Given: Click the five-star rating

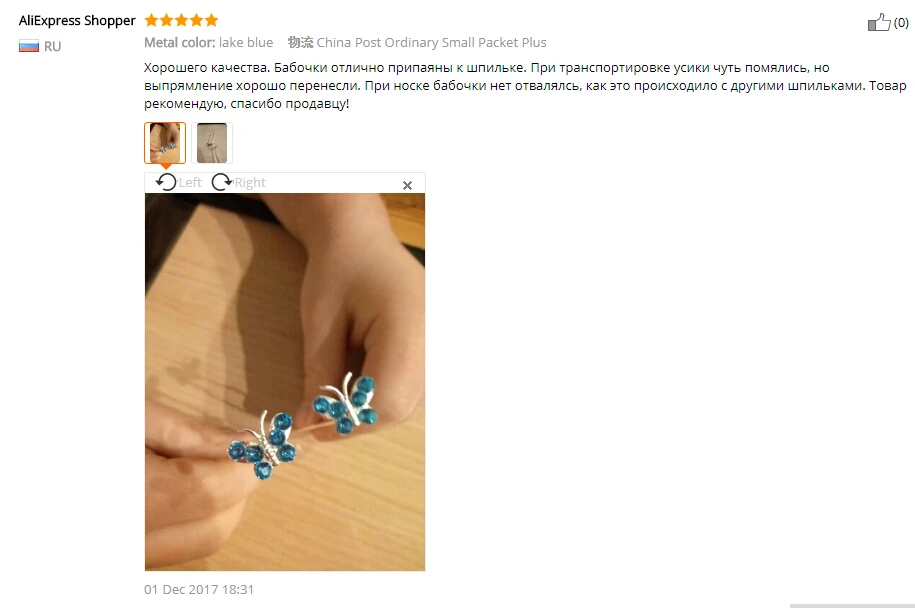Looking at the screenshot, I should tap(181, 20).
